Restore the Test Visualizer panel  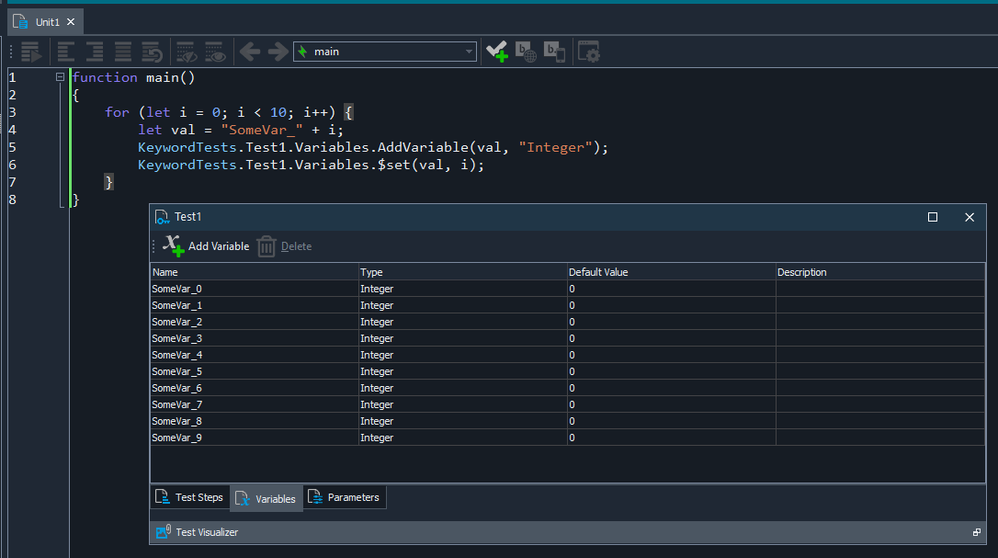(x=976, y=533)
